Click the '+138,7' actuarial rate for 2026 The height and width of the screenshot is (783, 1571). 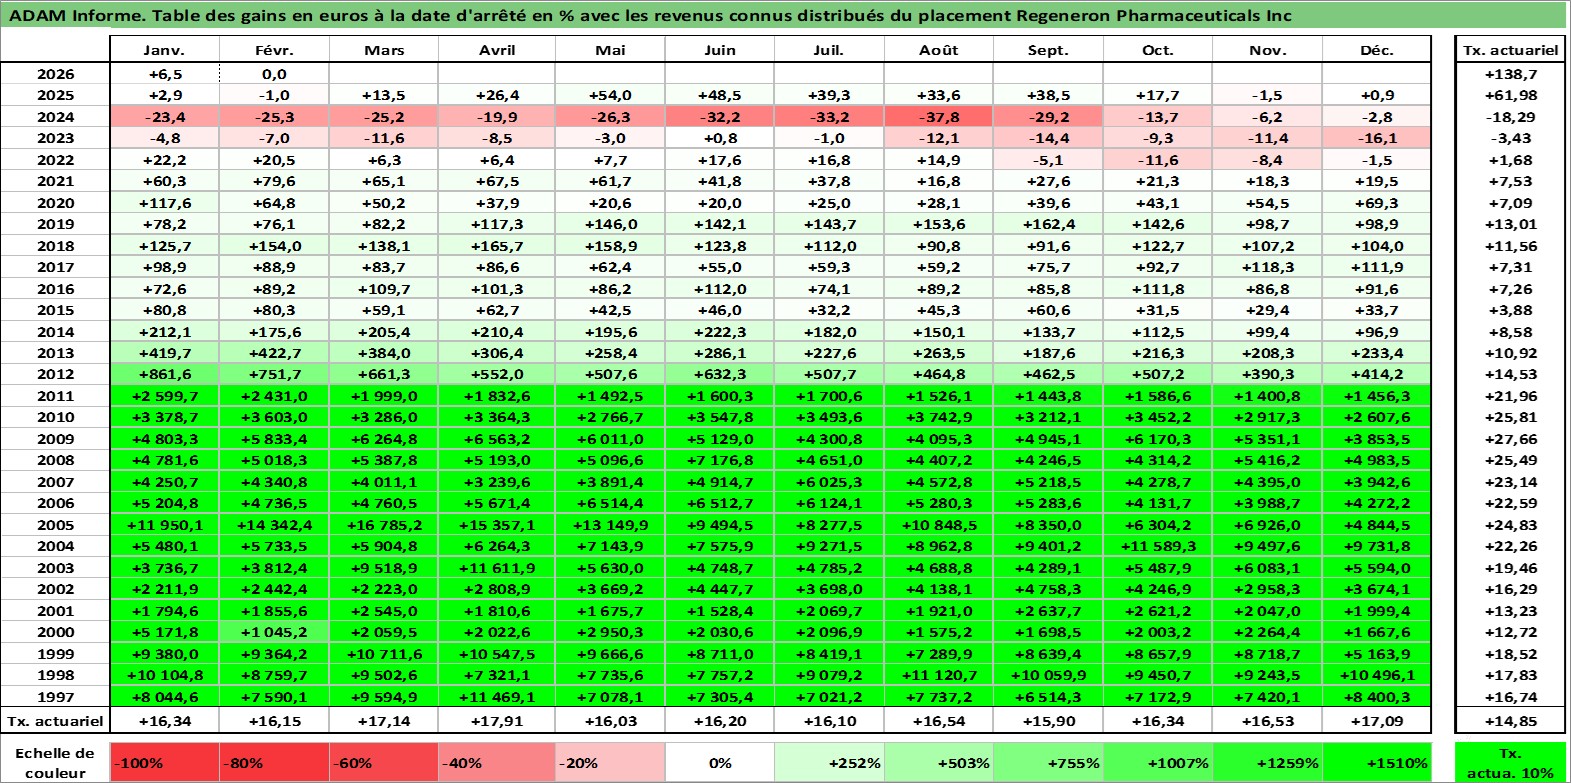(1510, 74)
